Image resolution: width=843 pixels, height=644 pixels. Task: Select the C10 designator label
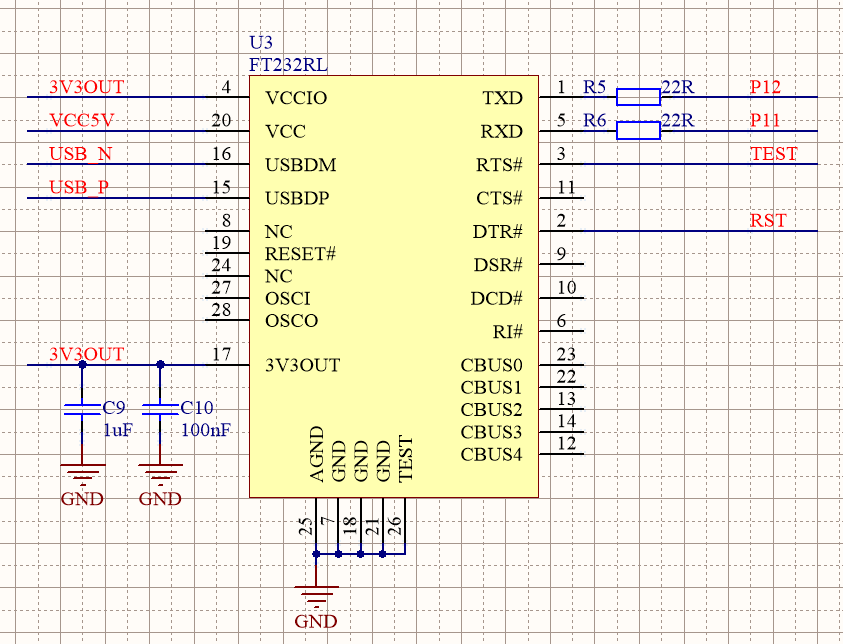197,408
